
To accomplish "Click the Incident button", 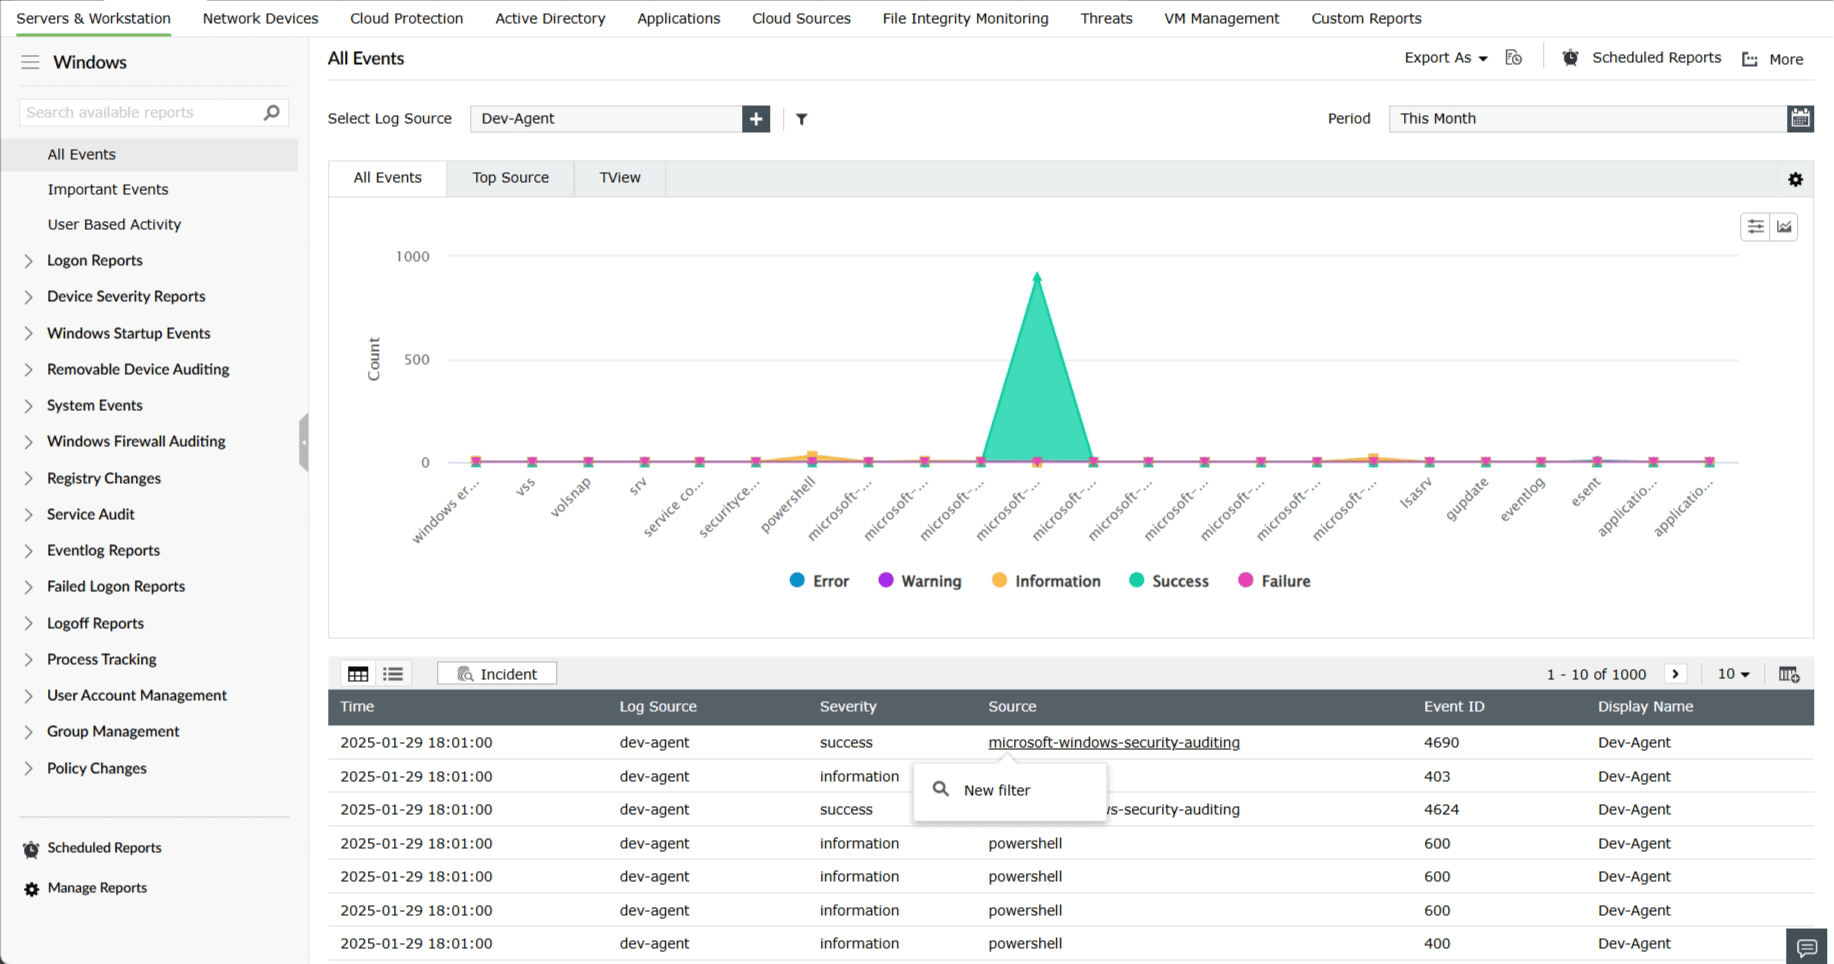I will (497, 672).
